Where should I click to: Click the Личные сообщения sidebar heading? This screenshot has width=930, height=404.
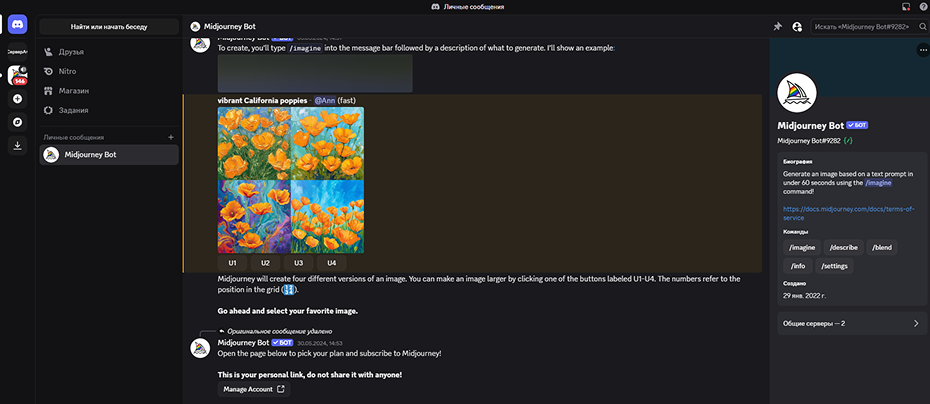coord(74,137)
